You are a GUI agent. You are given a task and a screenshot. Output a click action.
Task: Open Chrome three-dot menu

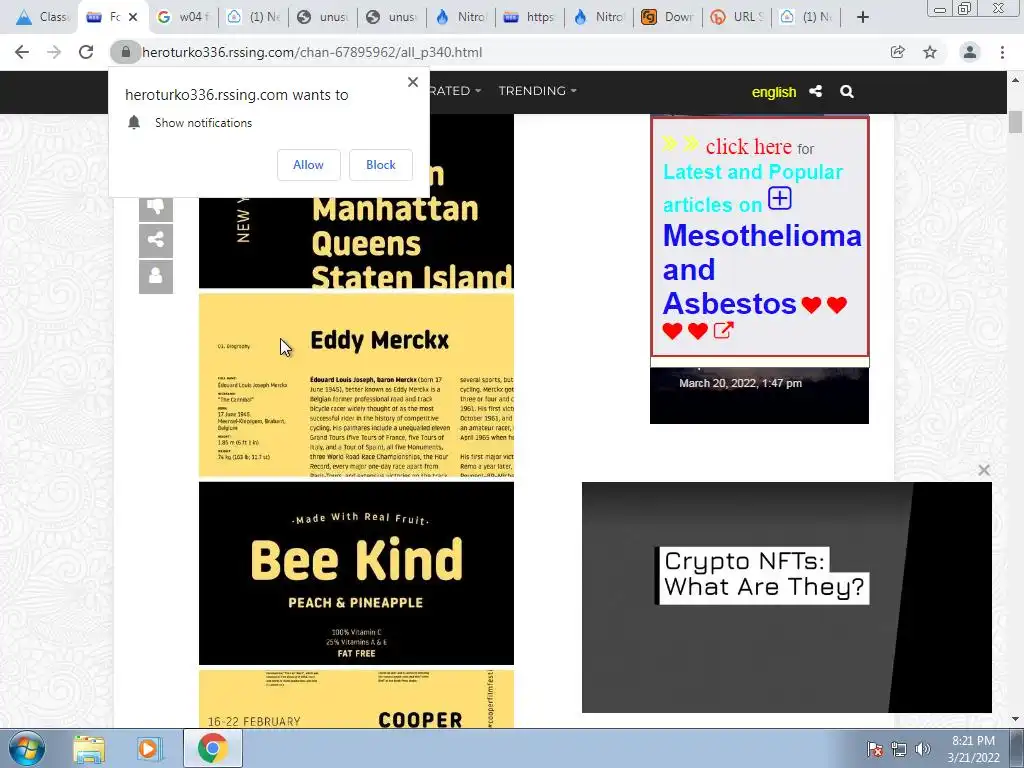point(1002,52)
